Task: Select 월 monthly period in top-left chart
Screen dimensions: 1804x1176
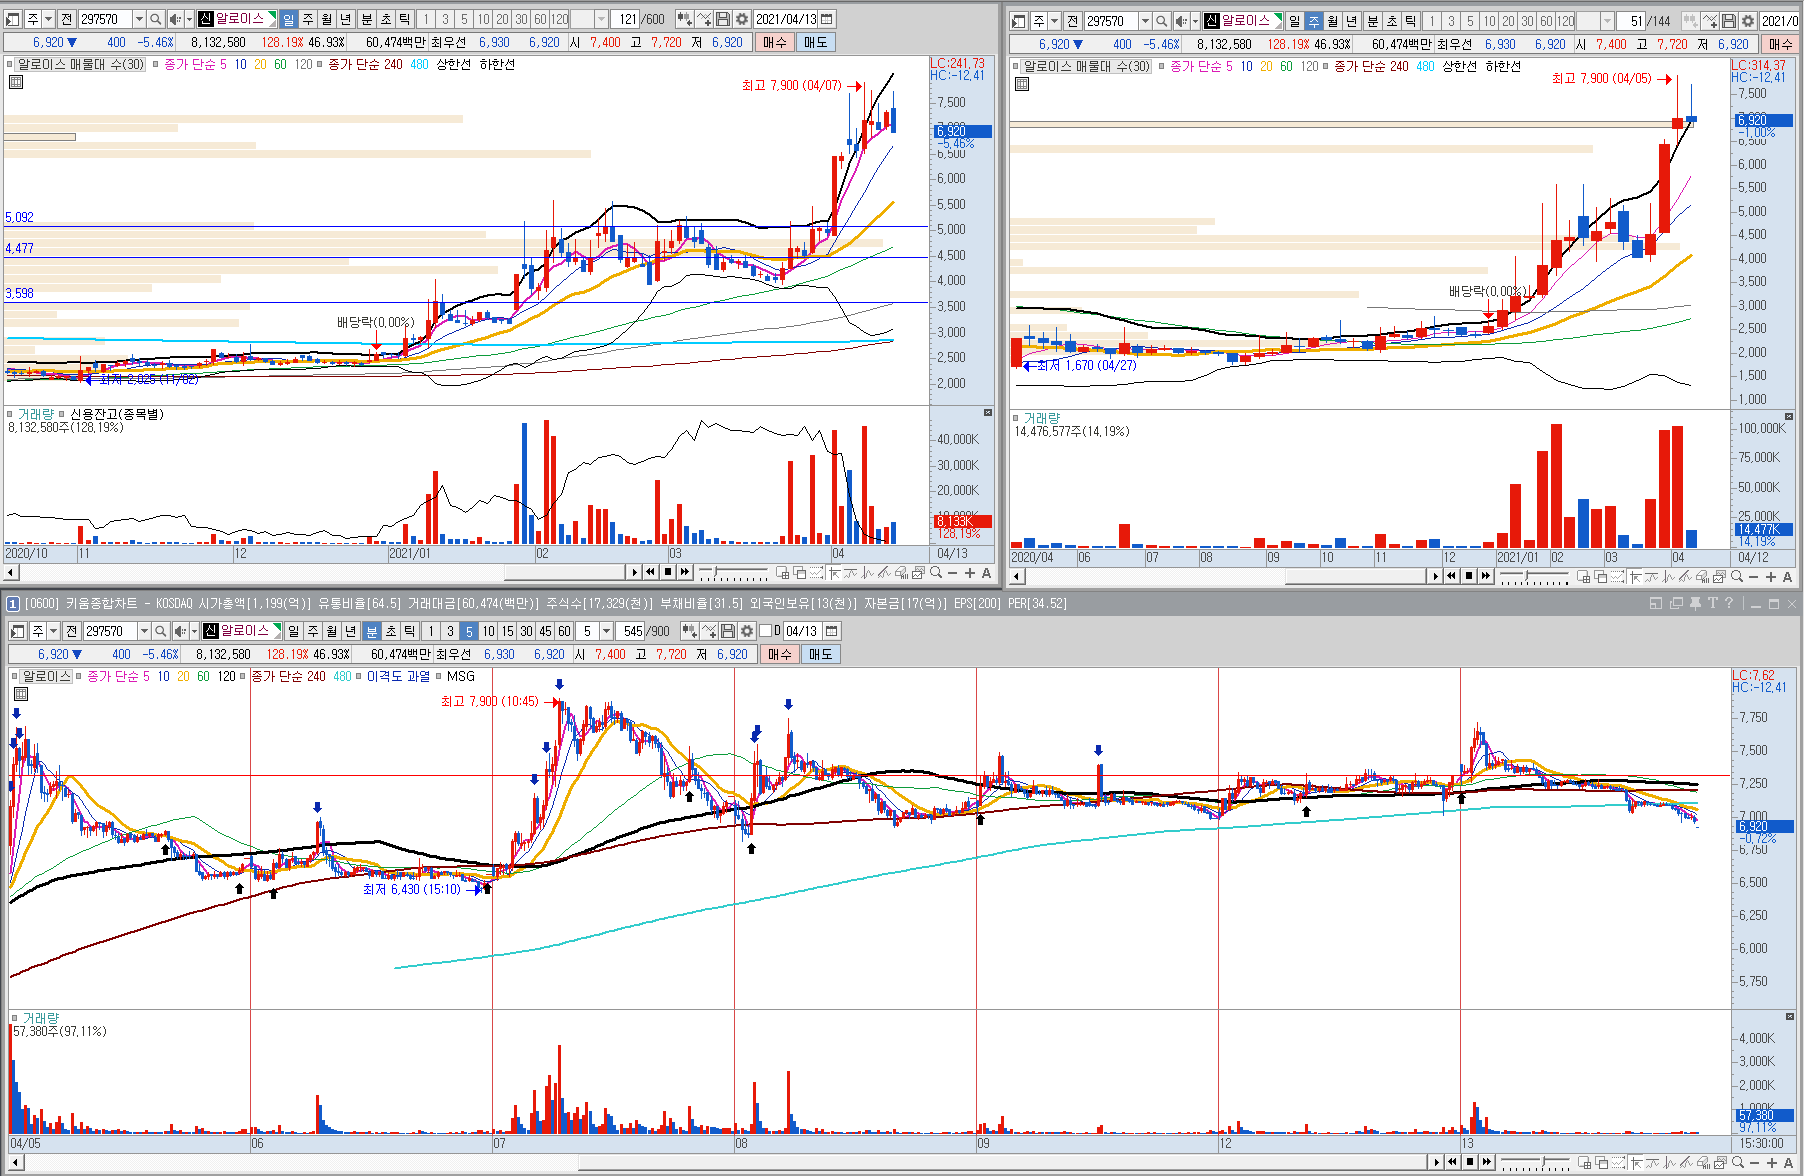Action: [x=327, y=19]
